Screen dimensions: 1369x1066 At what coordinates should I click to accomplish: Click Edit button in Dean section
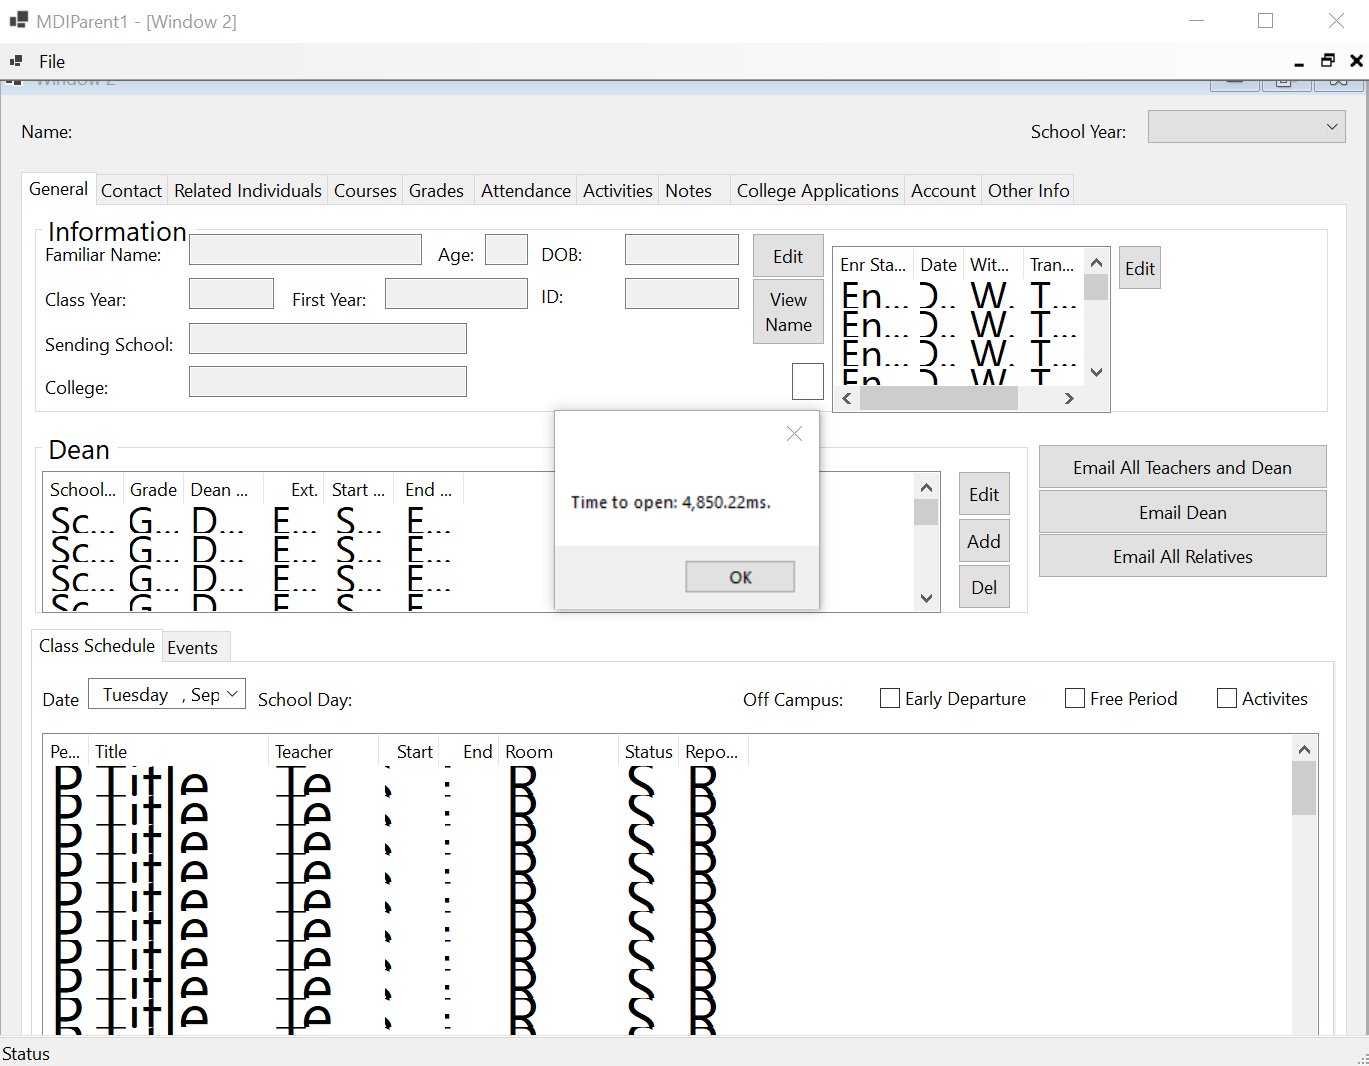click(984, 494)
